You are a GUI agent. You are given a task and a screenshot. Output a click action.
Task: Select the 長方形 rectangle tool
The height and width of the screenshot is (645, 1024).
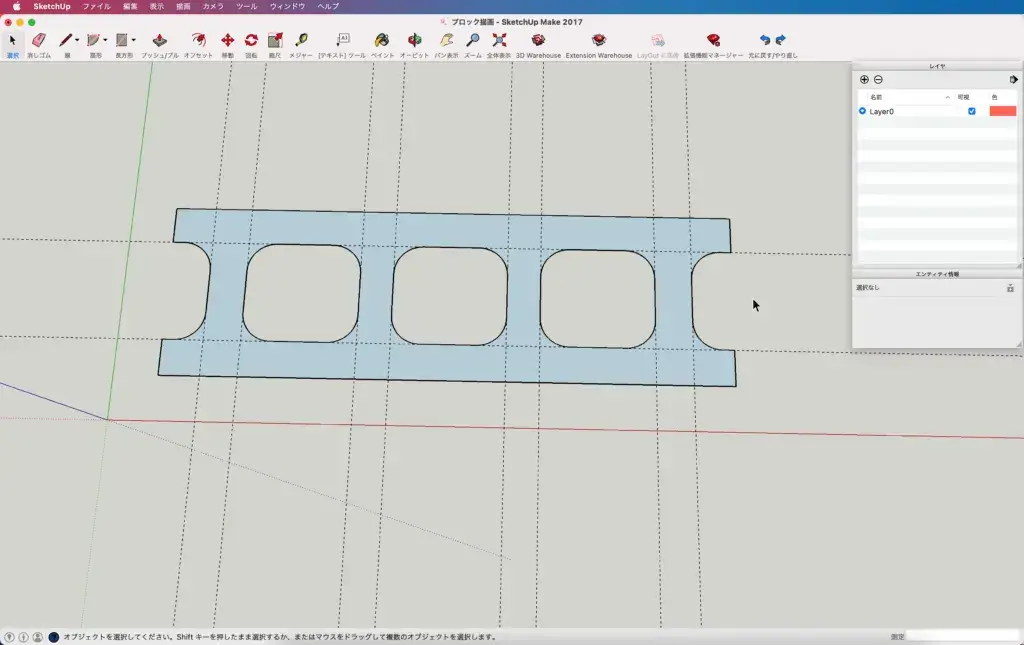point(121,40)
